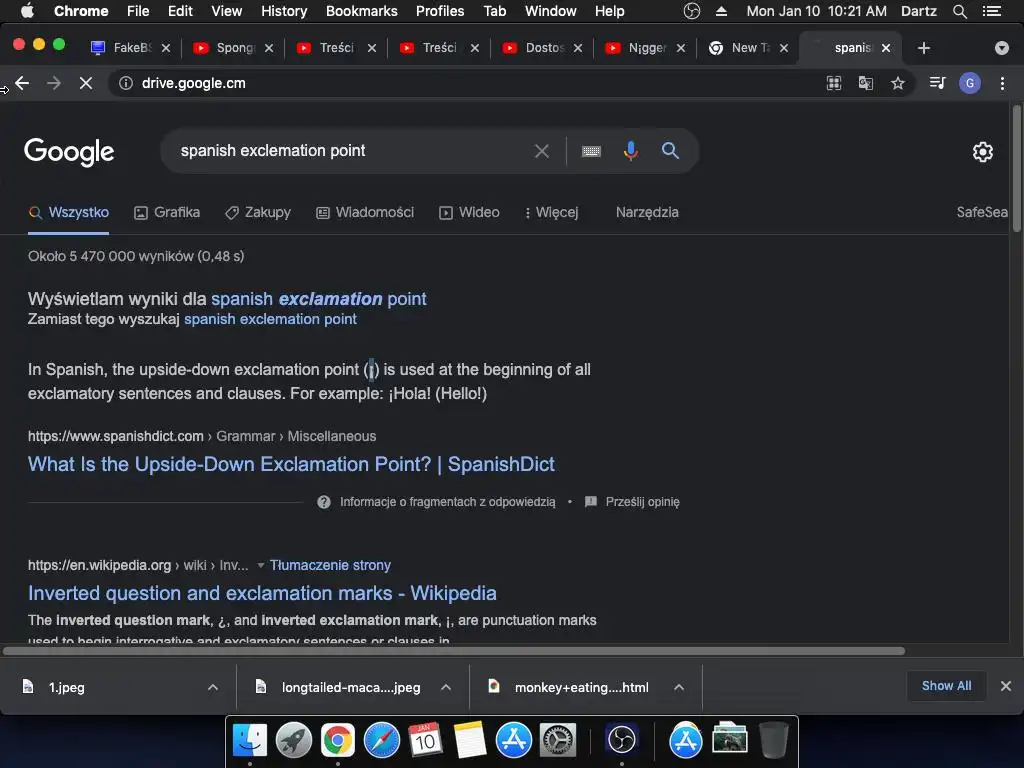Expand options for 1.jpeg download
The image size is (1024, 768).
pos(213,687)
